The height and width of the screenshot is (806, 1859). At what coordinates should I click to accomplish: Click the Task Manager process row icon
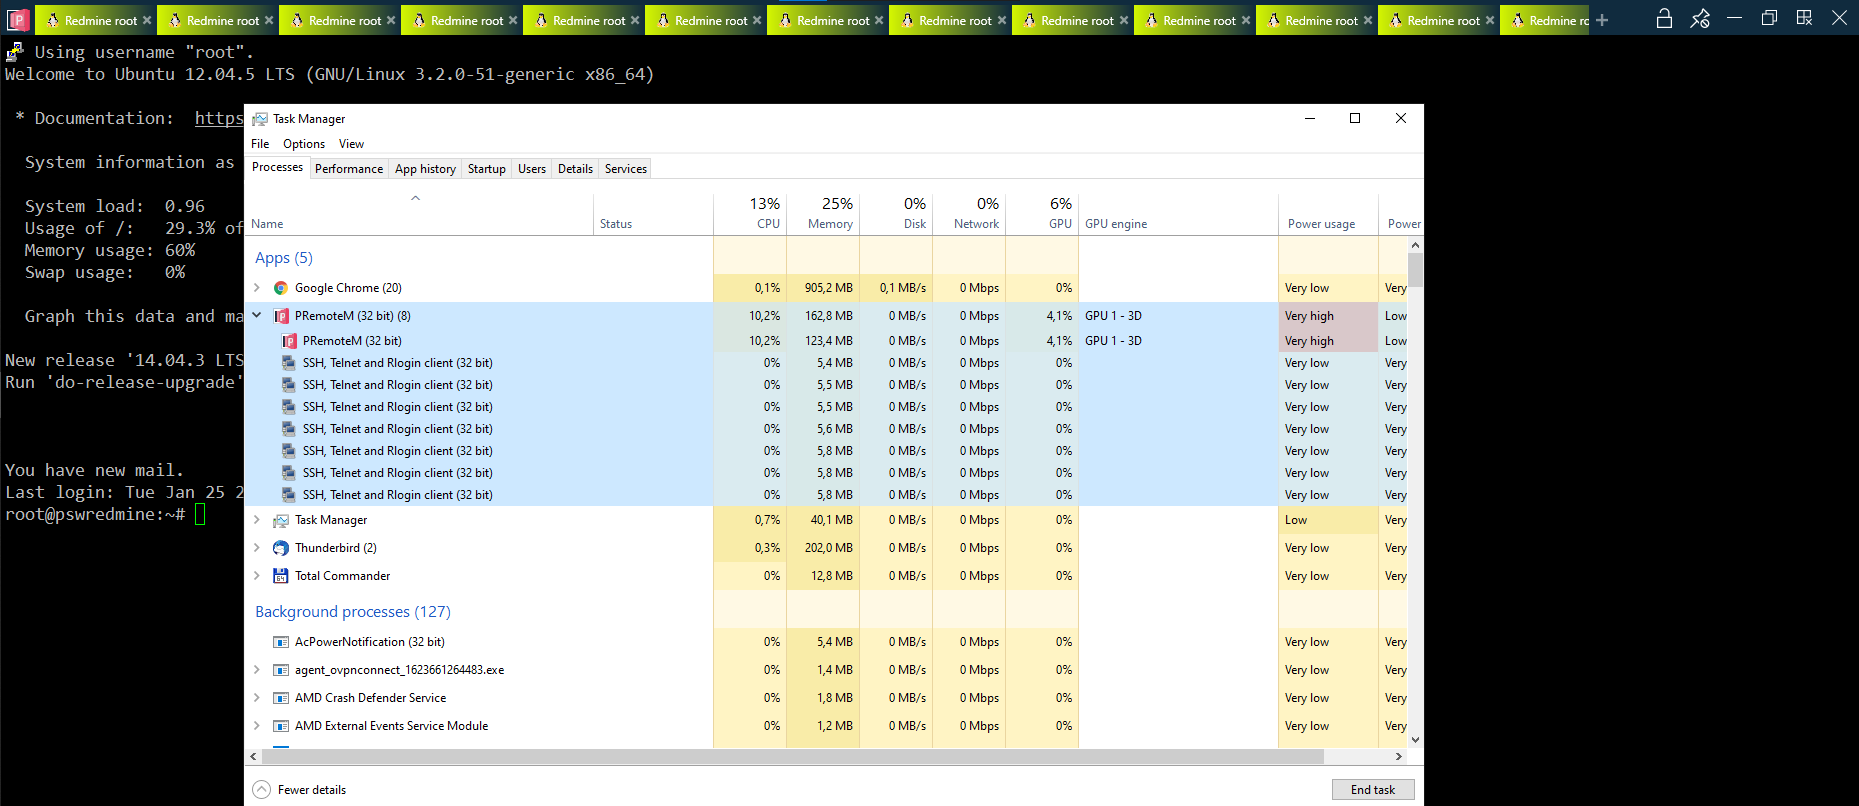tap(281, 520)
